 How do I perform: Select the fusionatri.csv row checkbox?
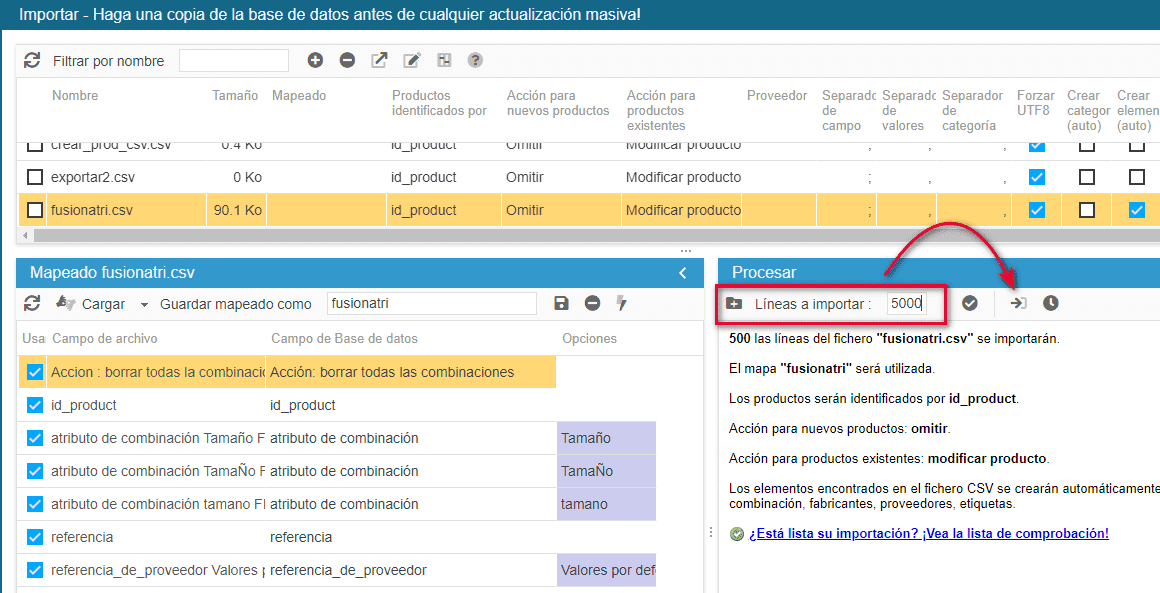(35, 210)
